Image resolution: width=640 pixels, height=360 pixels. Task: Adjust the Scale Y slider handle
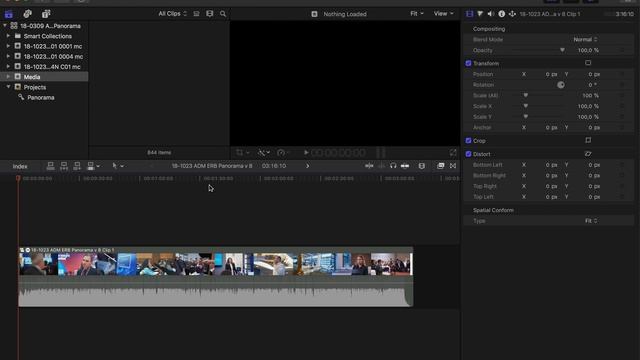526,116
